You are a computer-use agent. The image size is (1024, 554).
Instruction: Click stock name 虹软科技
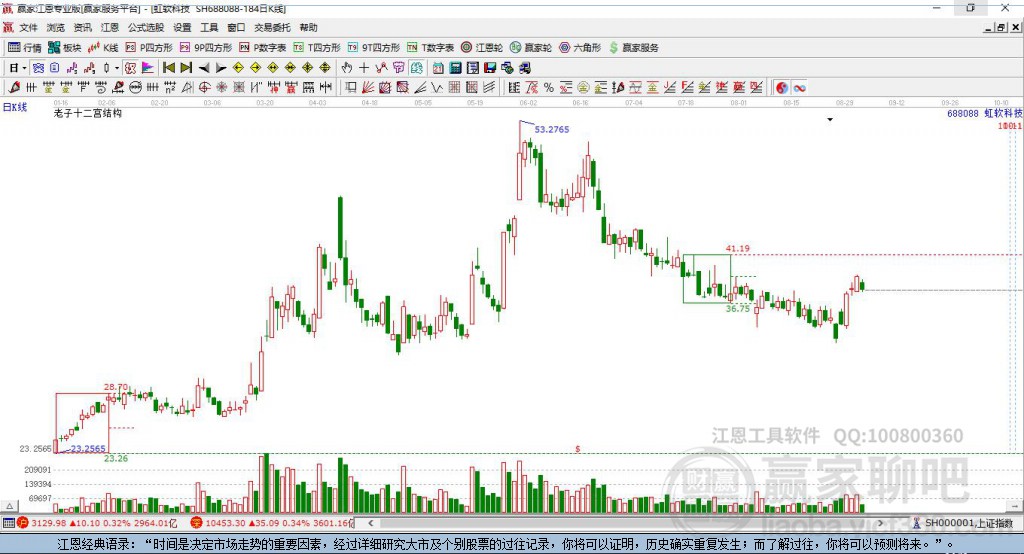(x=1003, y=114)
